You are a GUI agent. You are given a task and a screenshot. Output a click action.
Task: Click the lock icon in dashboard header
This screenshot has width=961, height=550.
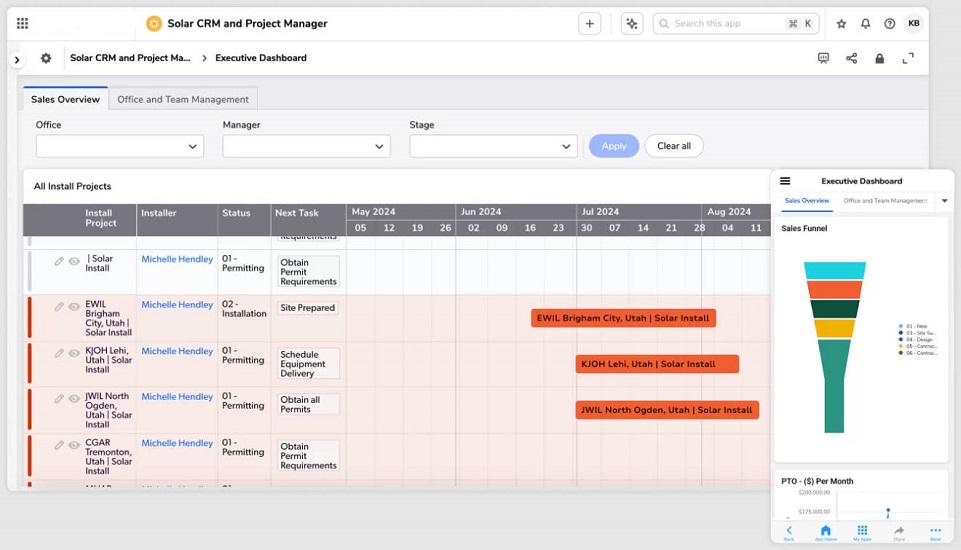tap(879, 59)
